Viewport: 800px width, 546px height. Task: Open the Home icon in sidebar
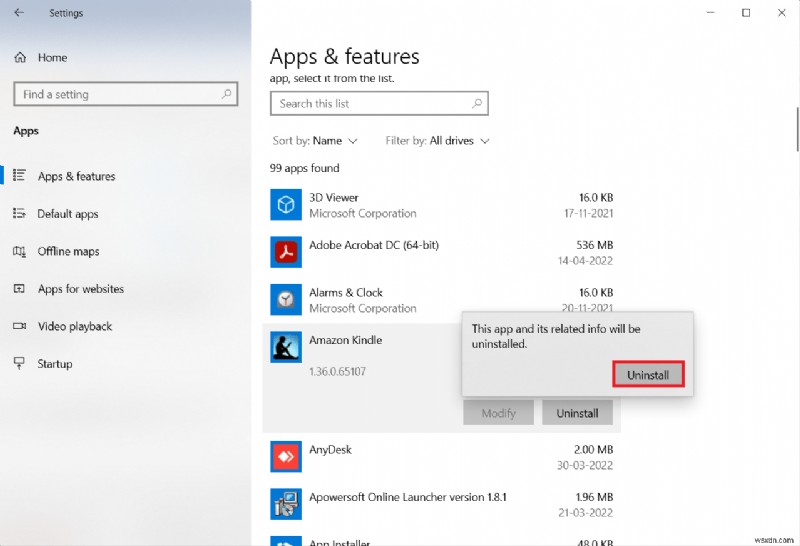click(x=20, y=57)
